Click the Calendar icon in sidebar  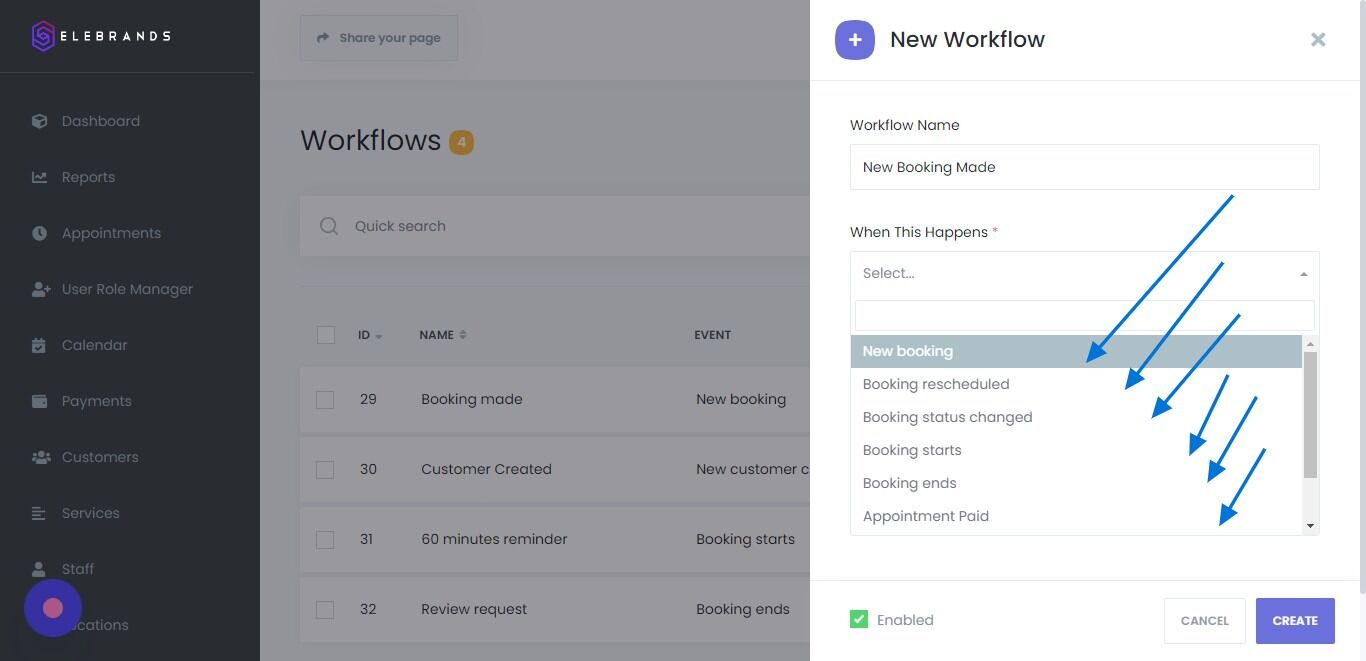point(39,345)
